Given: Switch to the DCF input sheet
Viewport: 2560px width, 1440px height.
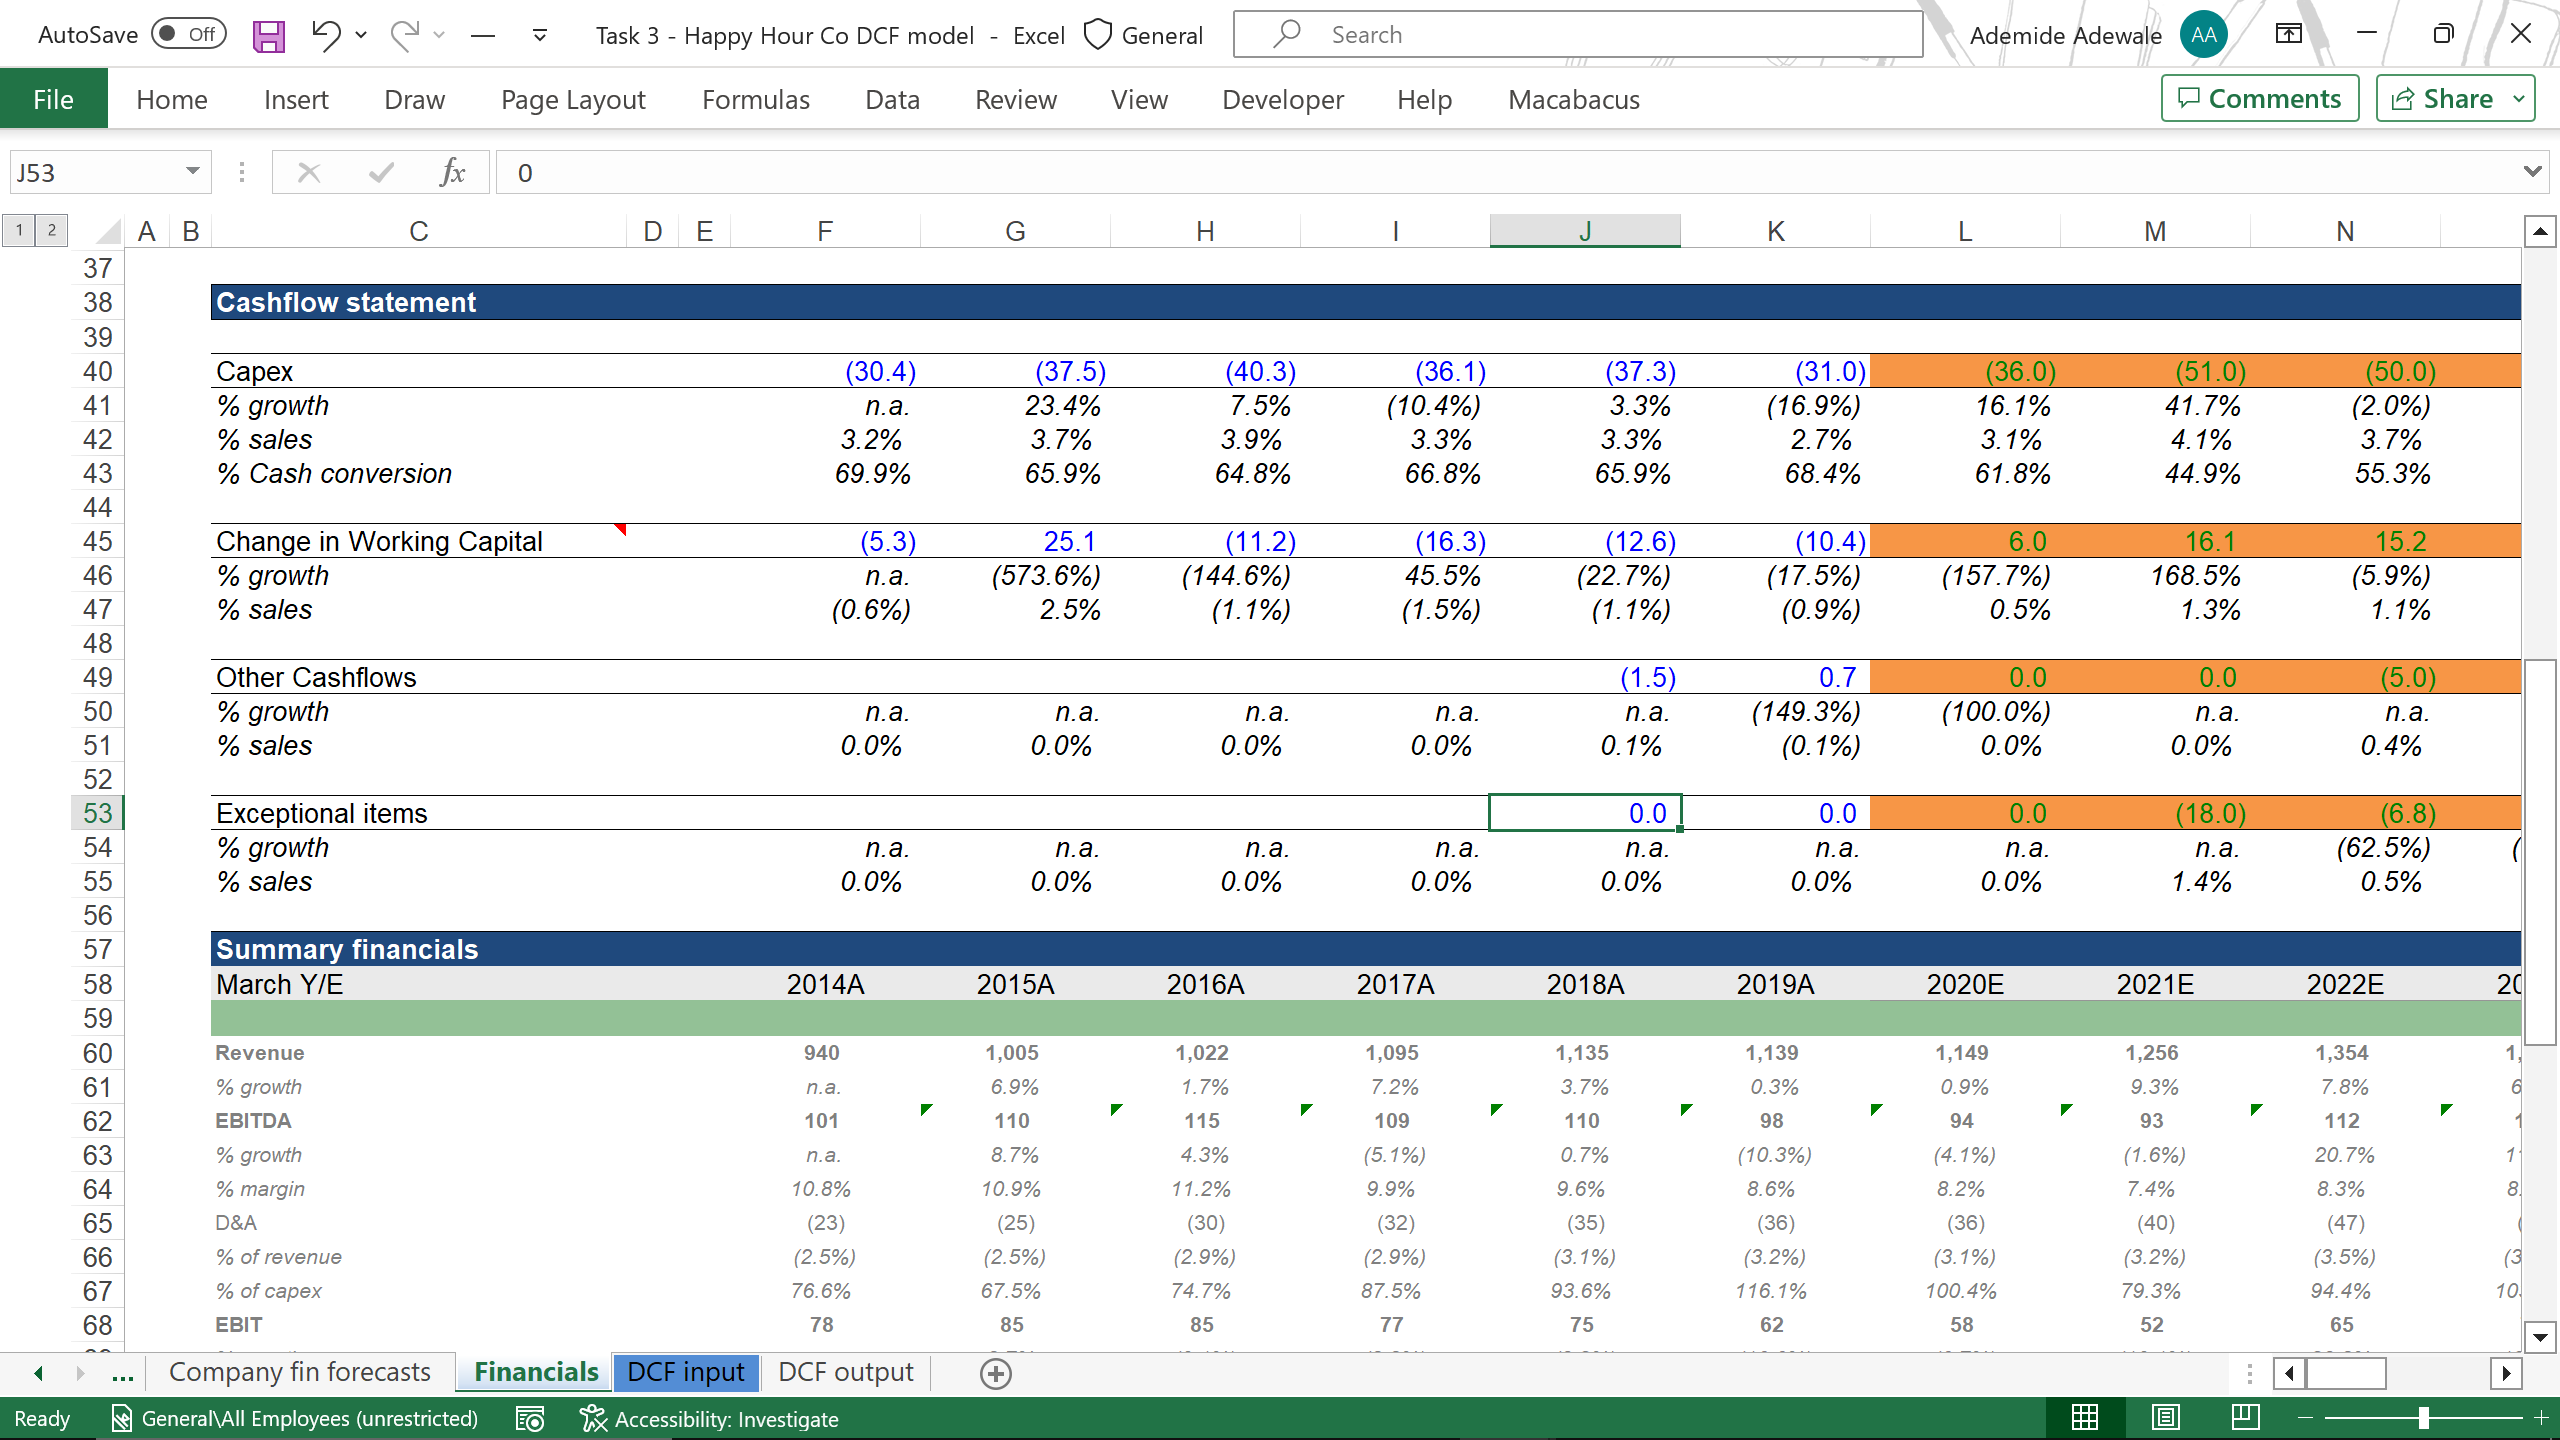Looking at the screenshot, I should point(686,1372).
